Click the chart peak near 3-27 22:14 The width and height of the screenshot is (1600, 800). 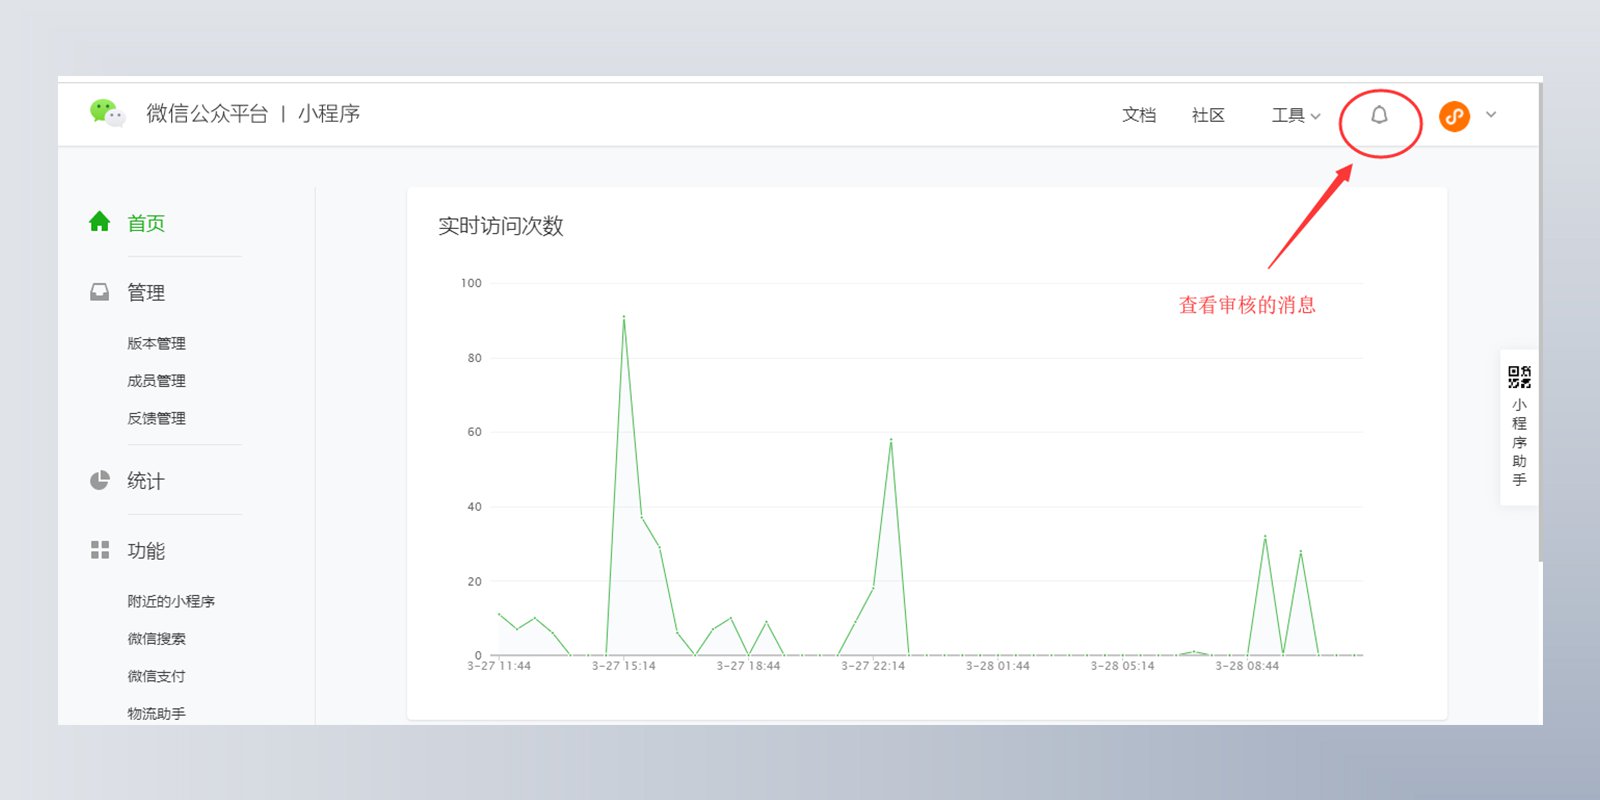point(891,439)
